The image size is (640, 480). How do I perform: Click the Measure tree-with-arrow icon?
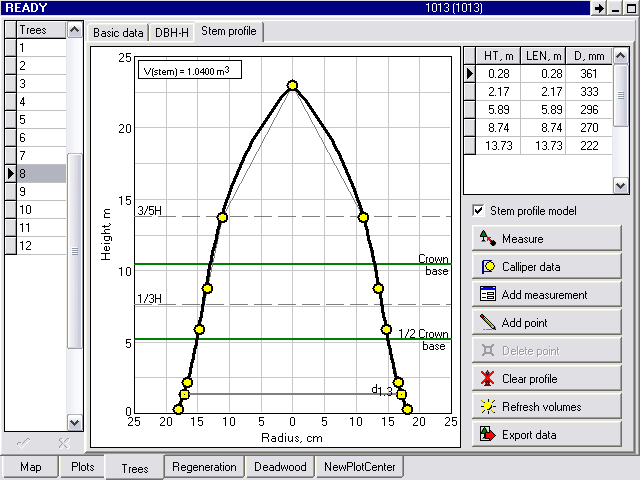pyautogui.click(x=488, y=238)
